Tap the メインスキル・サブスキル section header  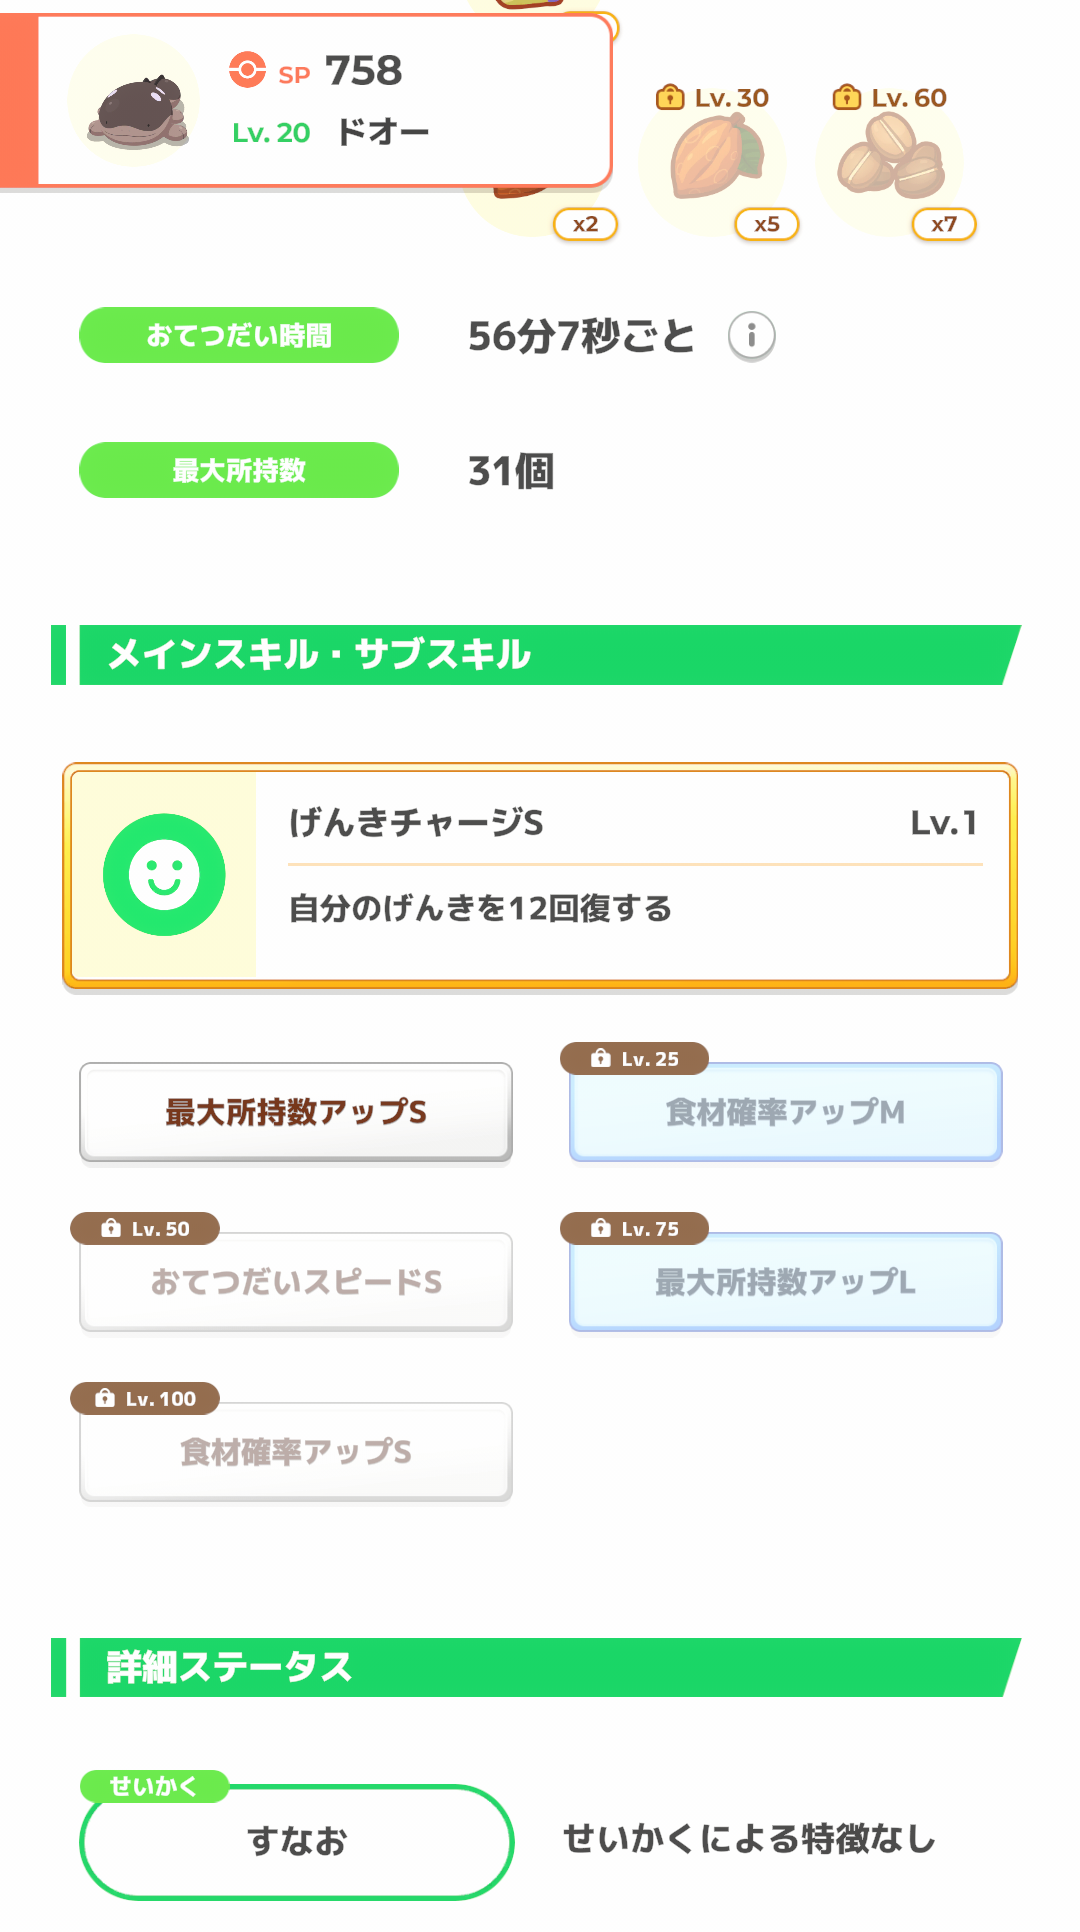[x=540, y=655]
